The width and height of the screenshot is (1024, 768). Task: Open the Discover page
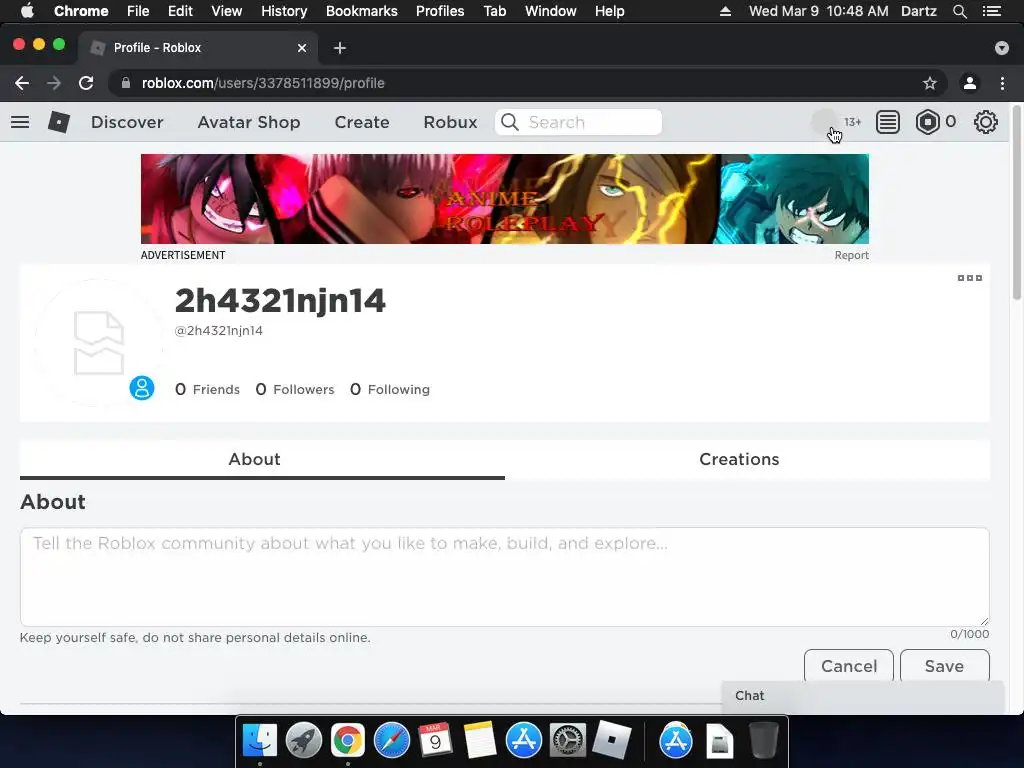click(x=127, y=122)
